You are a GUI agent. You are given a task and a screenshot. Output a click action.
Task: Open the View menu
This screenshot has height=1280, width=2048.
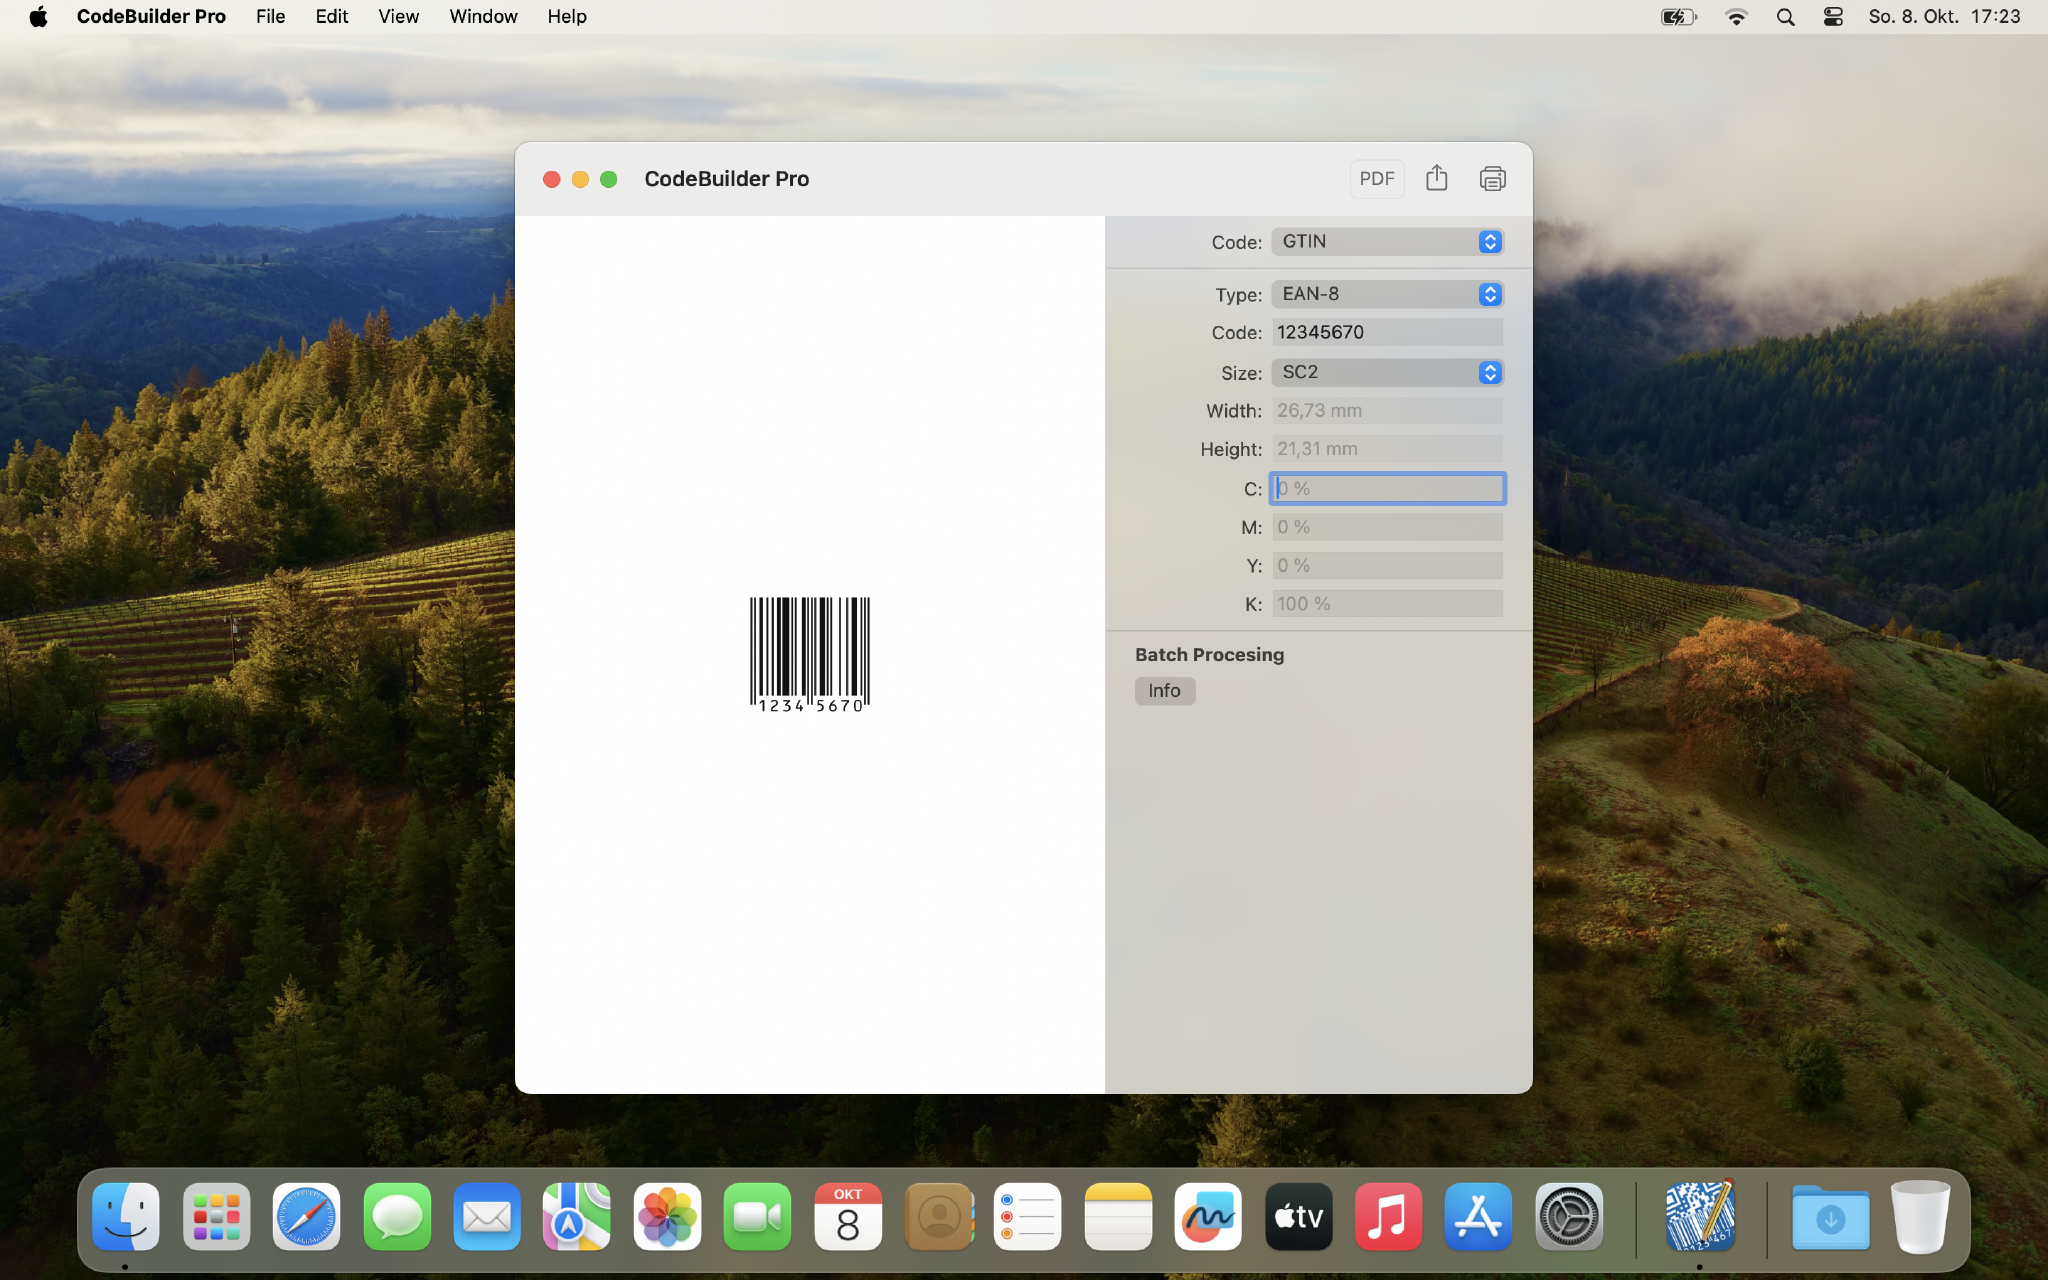click(398, 16)
